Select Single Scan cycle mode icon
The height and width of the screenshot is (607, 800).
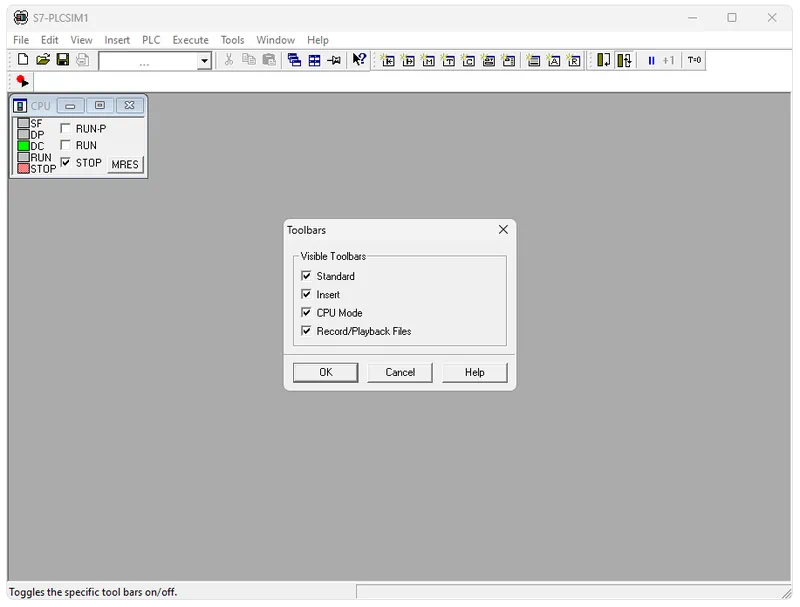click(x=604, y=60)
